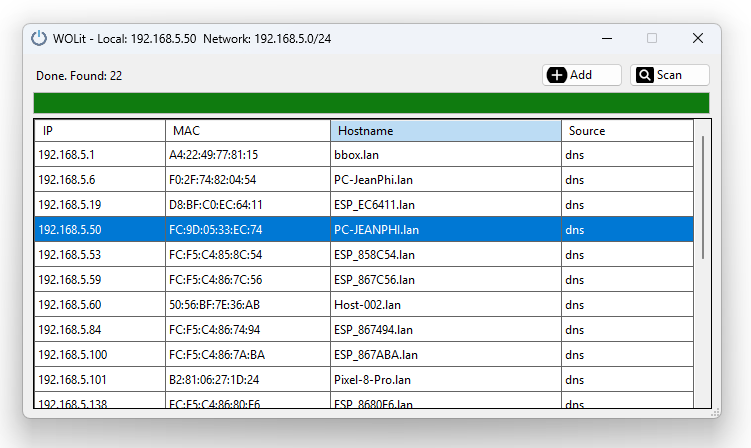The image size is (751, 448).
Task: Sort by the MAC column header
Action: click(x=247, y=131)
